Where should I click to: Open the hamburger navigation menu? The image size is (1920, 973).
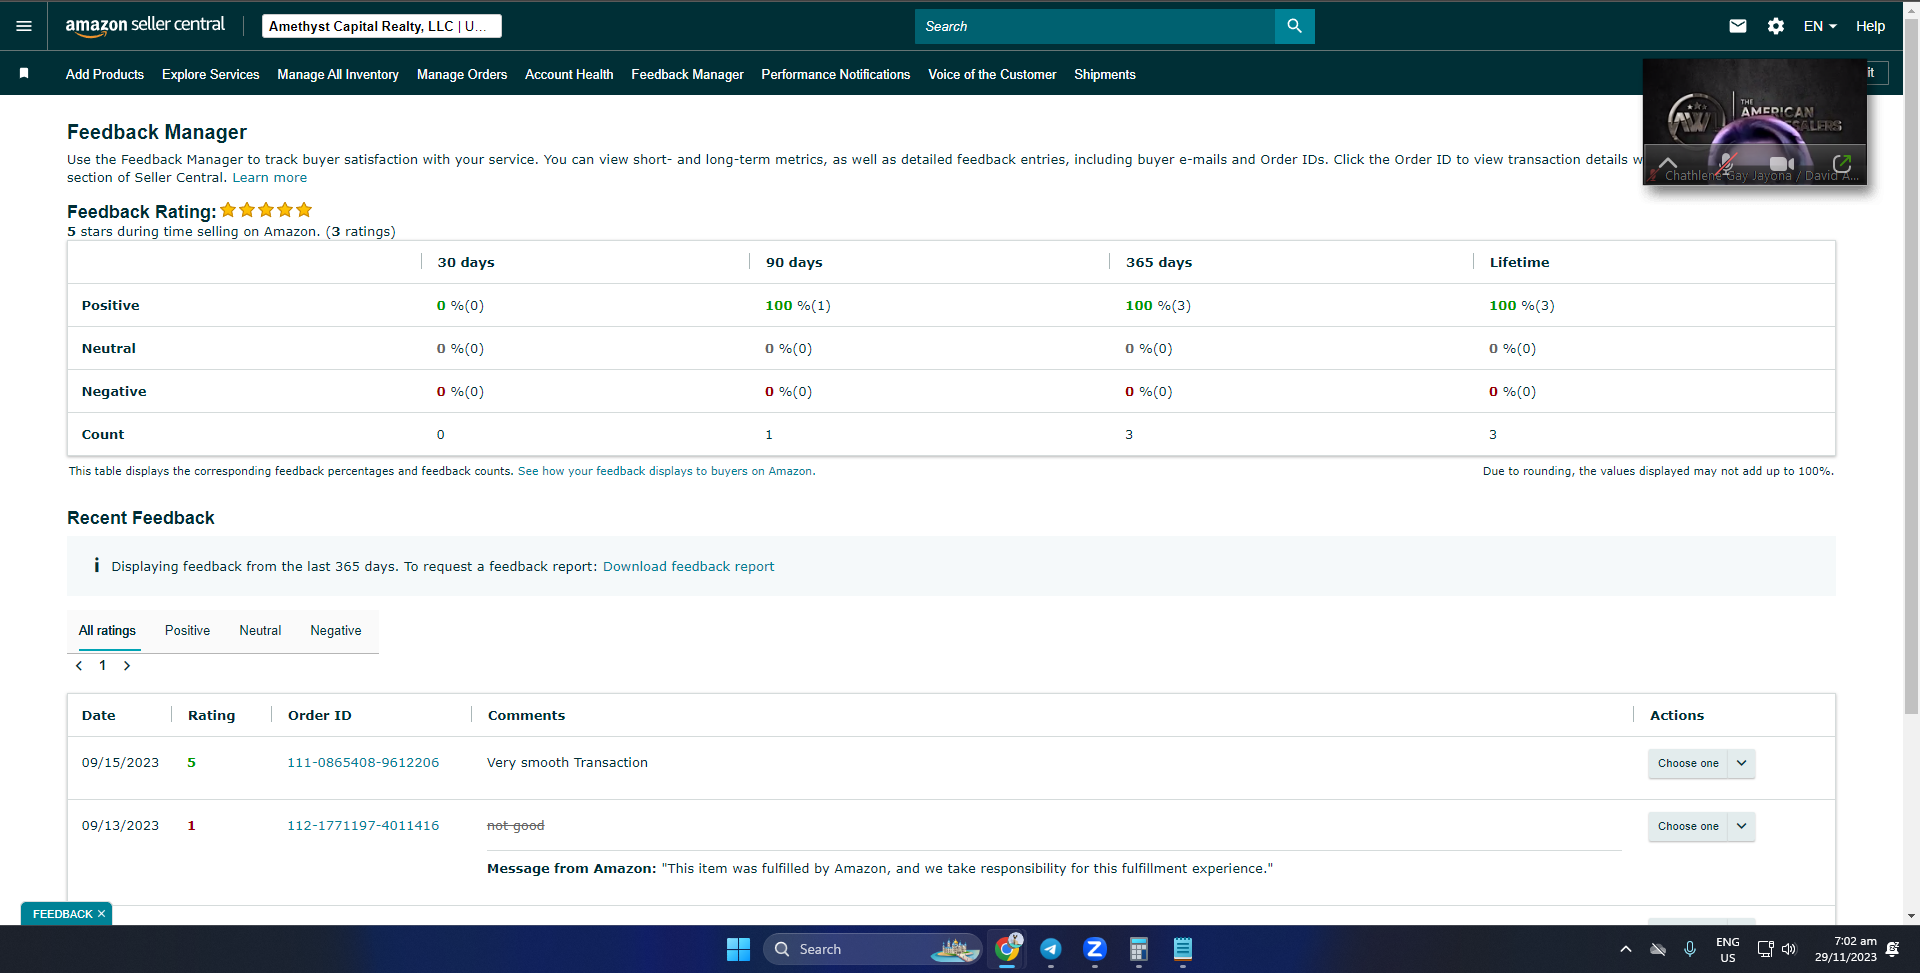click(x=24, y=26)
